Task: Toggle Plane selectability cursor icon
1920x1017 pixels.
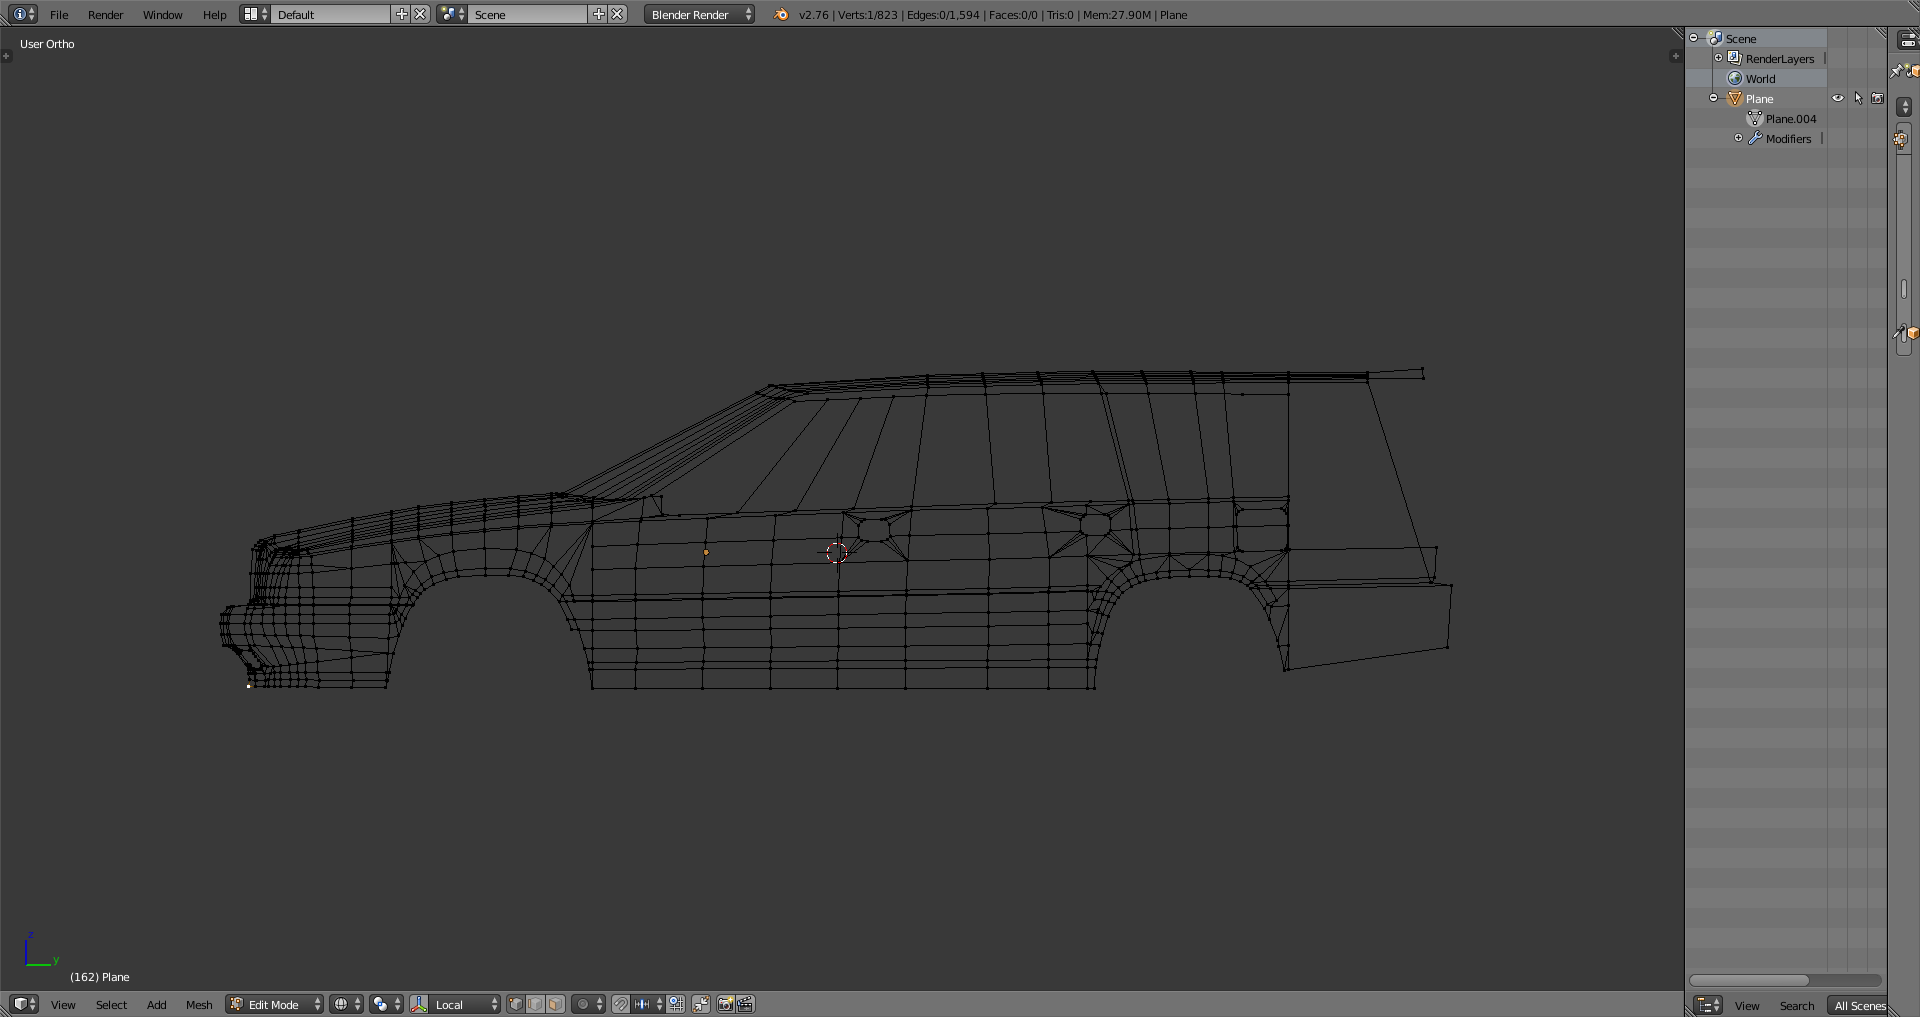Action: coord(1858,99)
